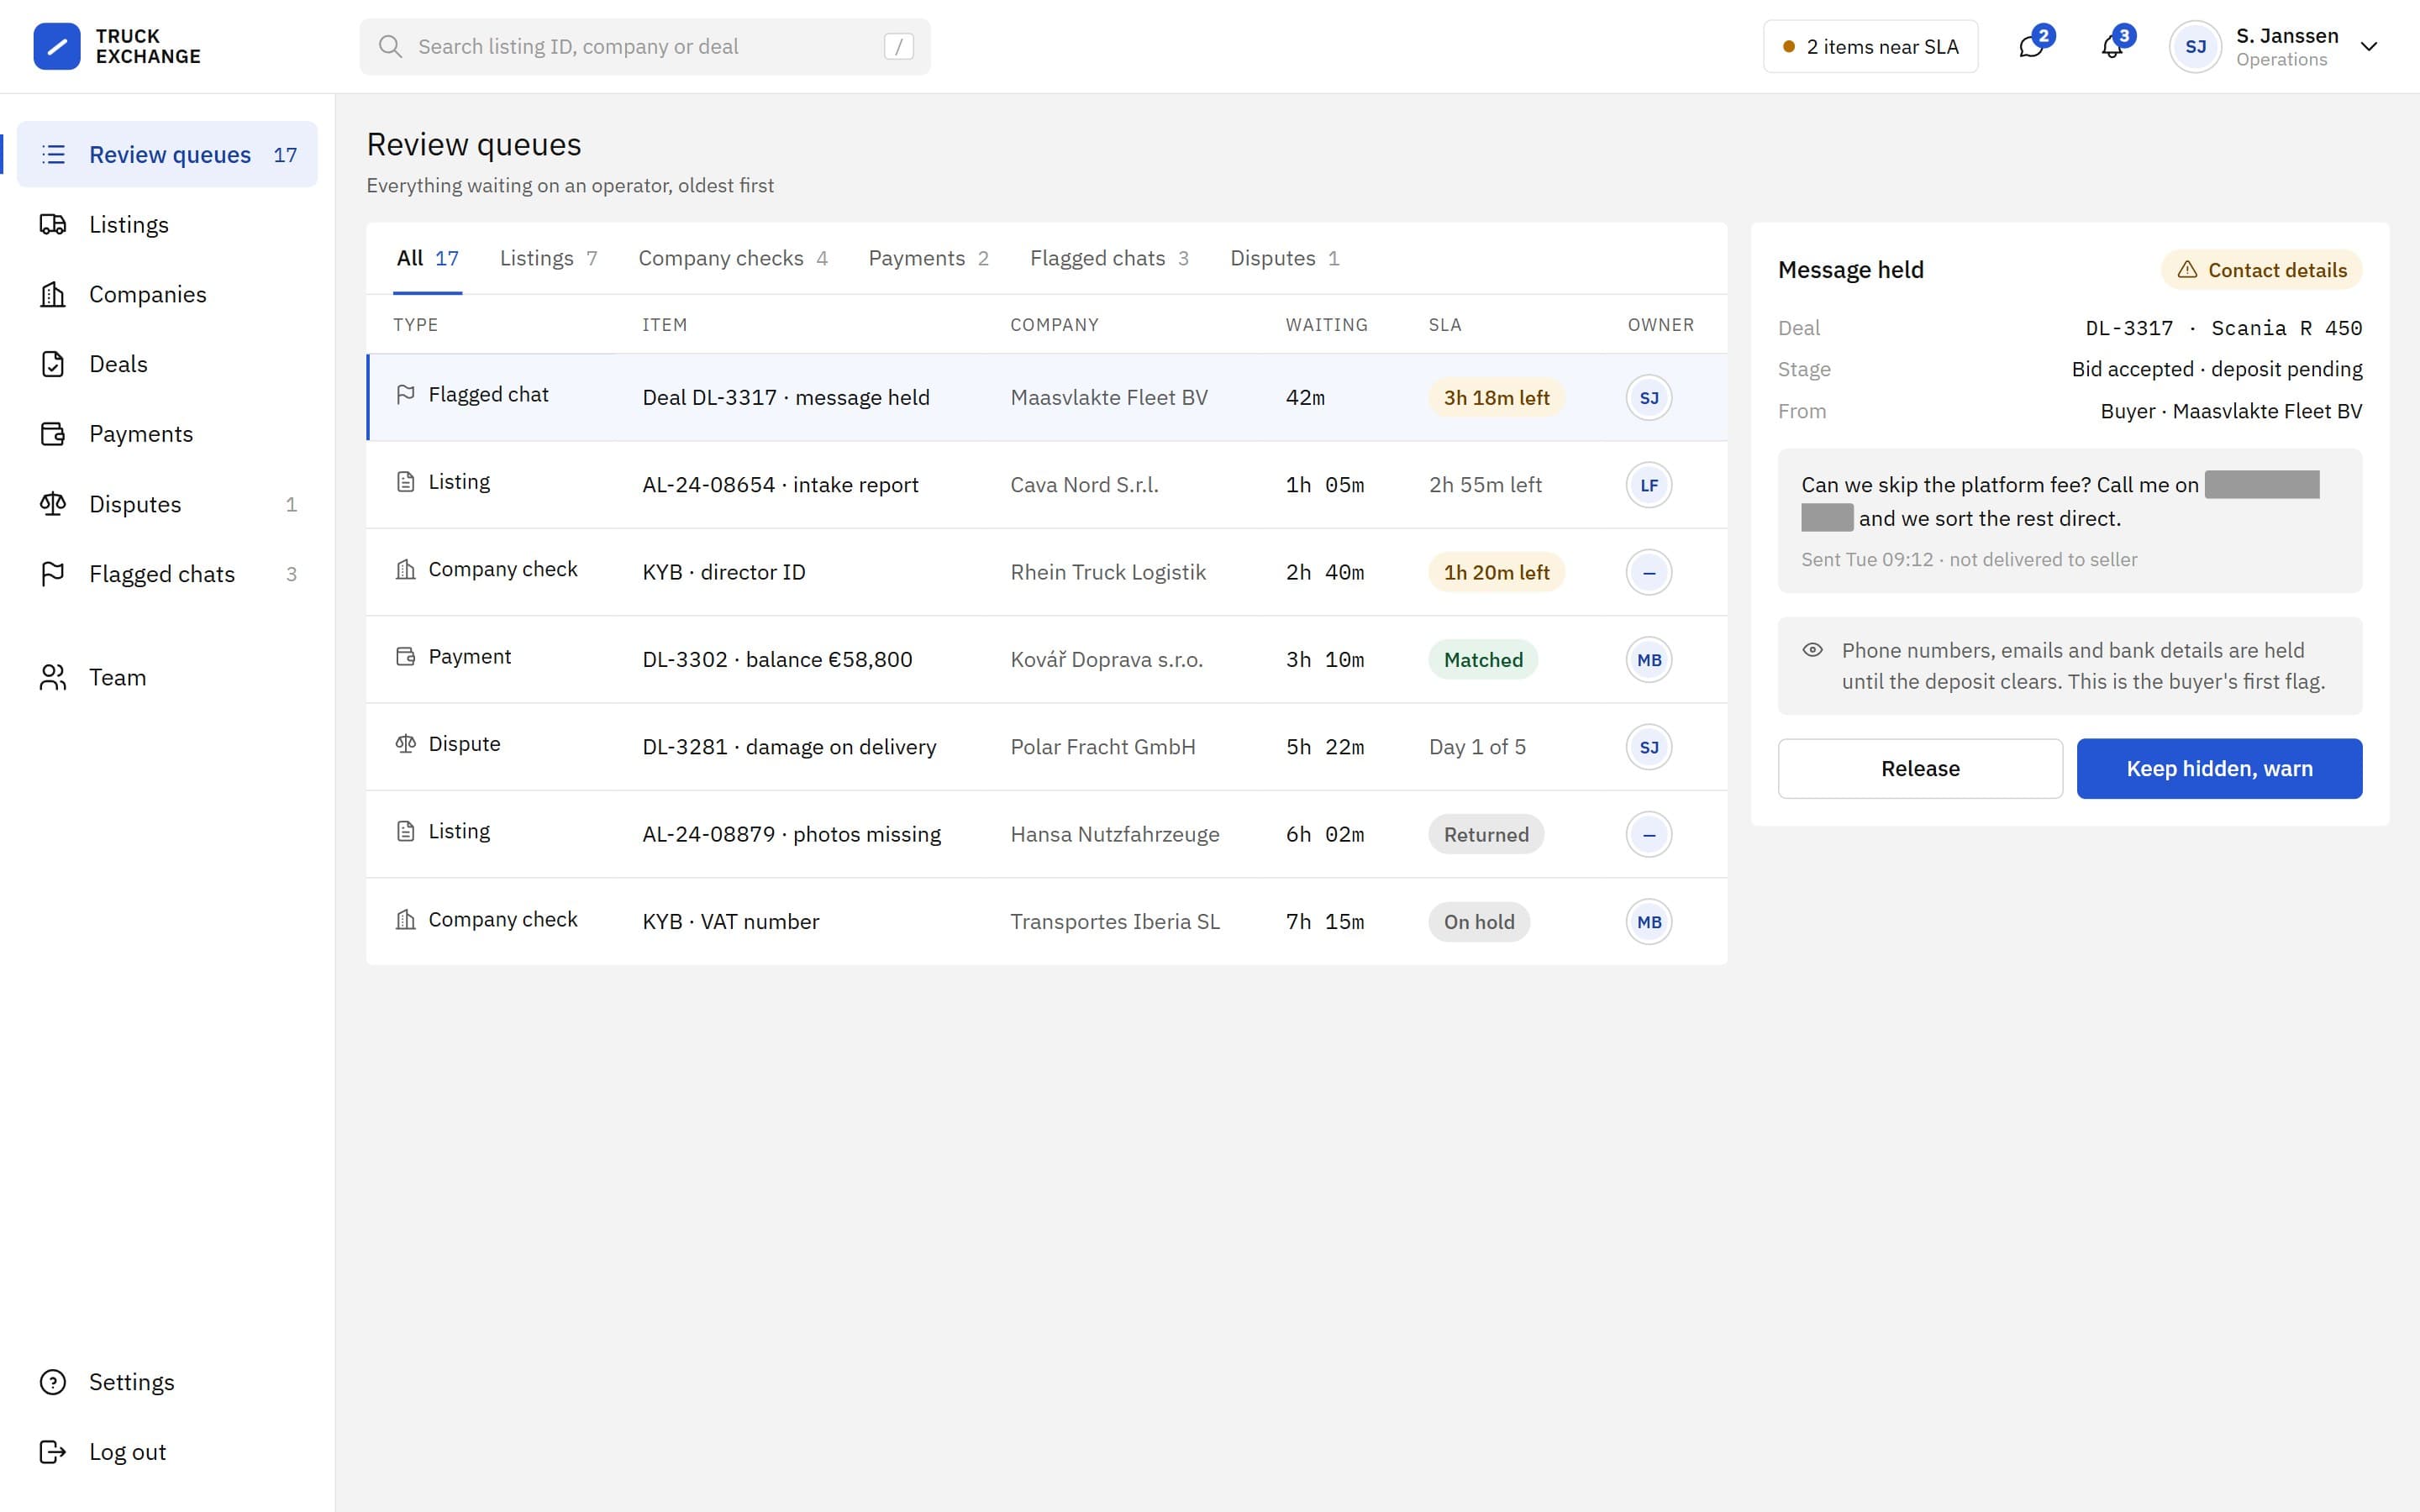Click the SJ owner avatar on DL-3281 row
The height and width of the screenshot is (1512, 2420).
[1649, 747]
